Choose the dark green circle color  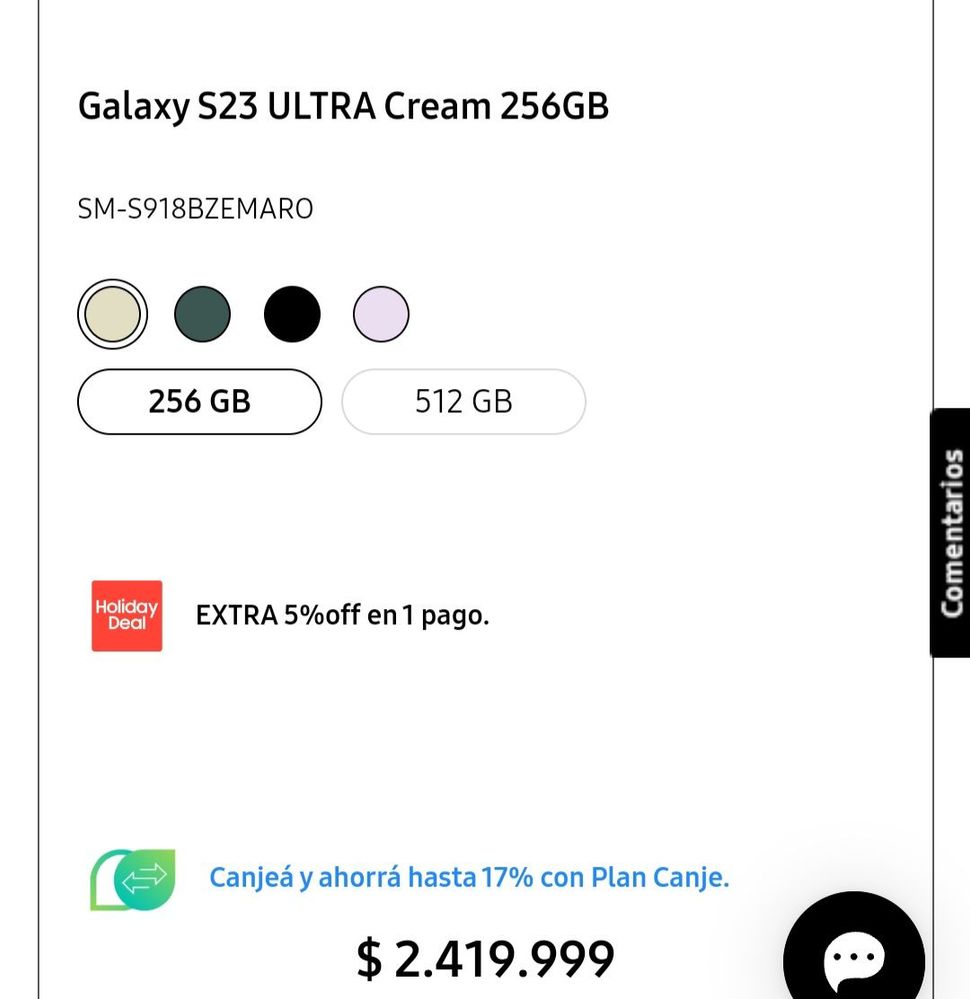pyautogui.click(x=202, y=314)
